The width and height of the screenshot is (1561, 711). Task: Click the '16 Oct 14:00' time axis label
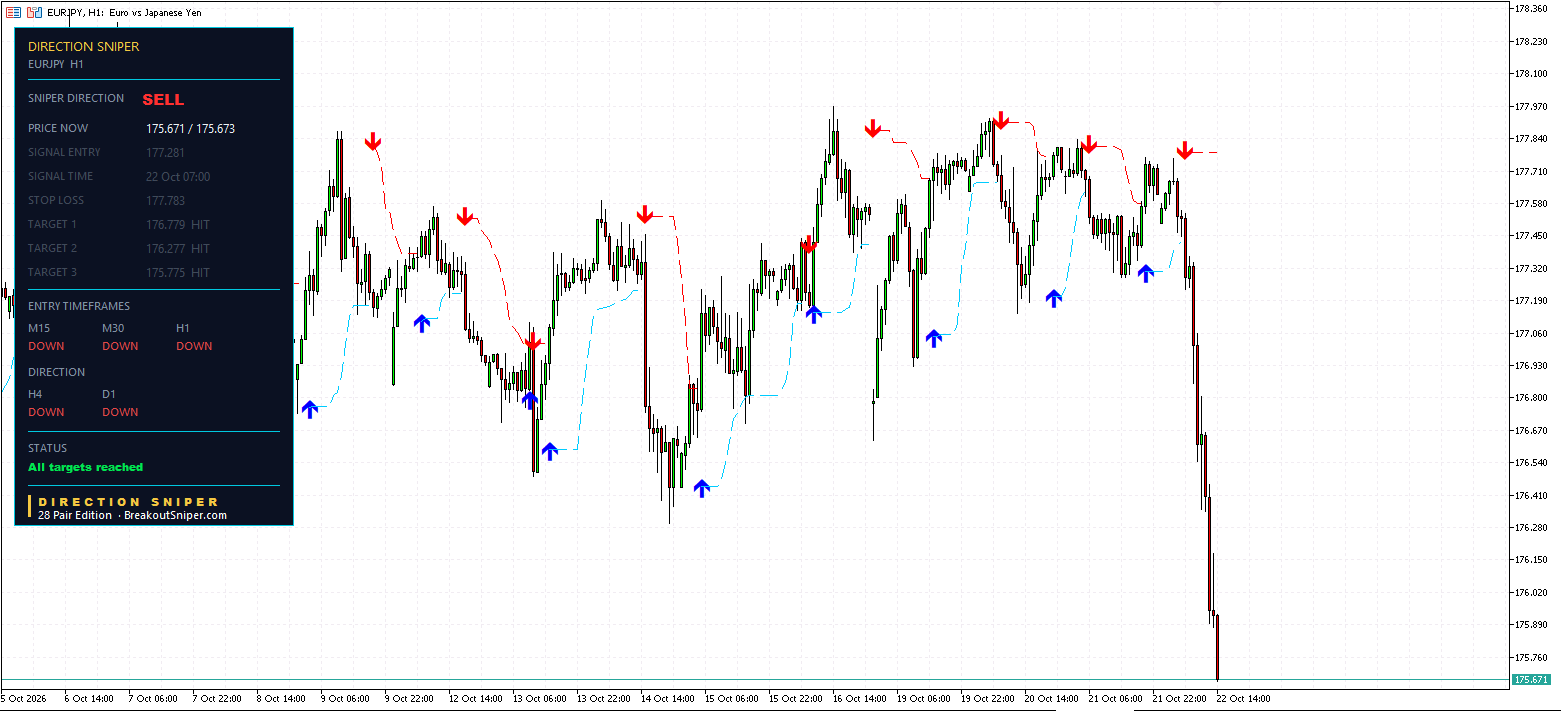861,699
